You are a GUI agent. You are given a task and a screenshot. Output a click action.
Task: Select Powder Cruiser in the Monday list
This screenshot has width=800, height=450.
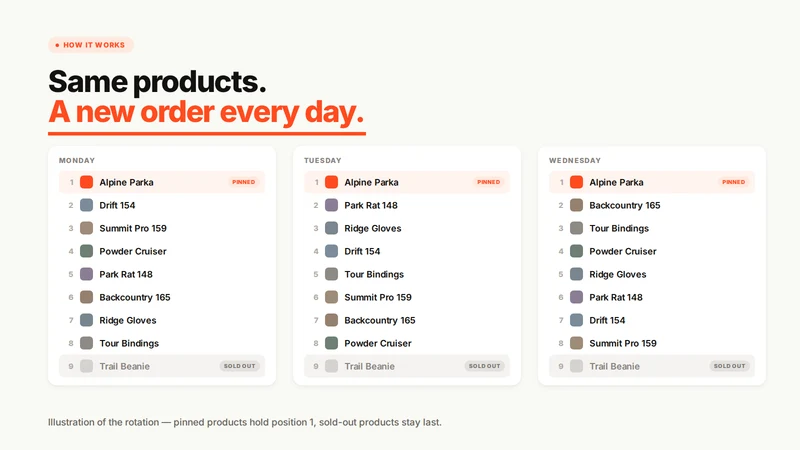[162, 251]
